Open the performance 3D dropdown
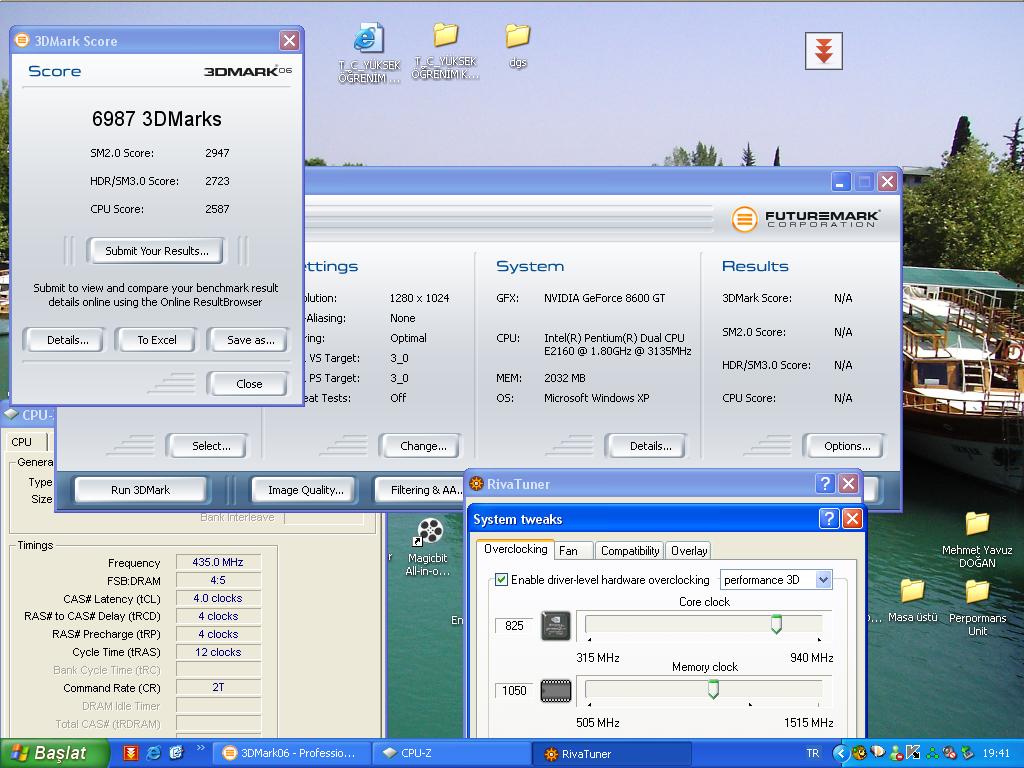Viewport: 1024px width, 768px height. 776,580
